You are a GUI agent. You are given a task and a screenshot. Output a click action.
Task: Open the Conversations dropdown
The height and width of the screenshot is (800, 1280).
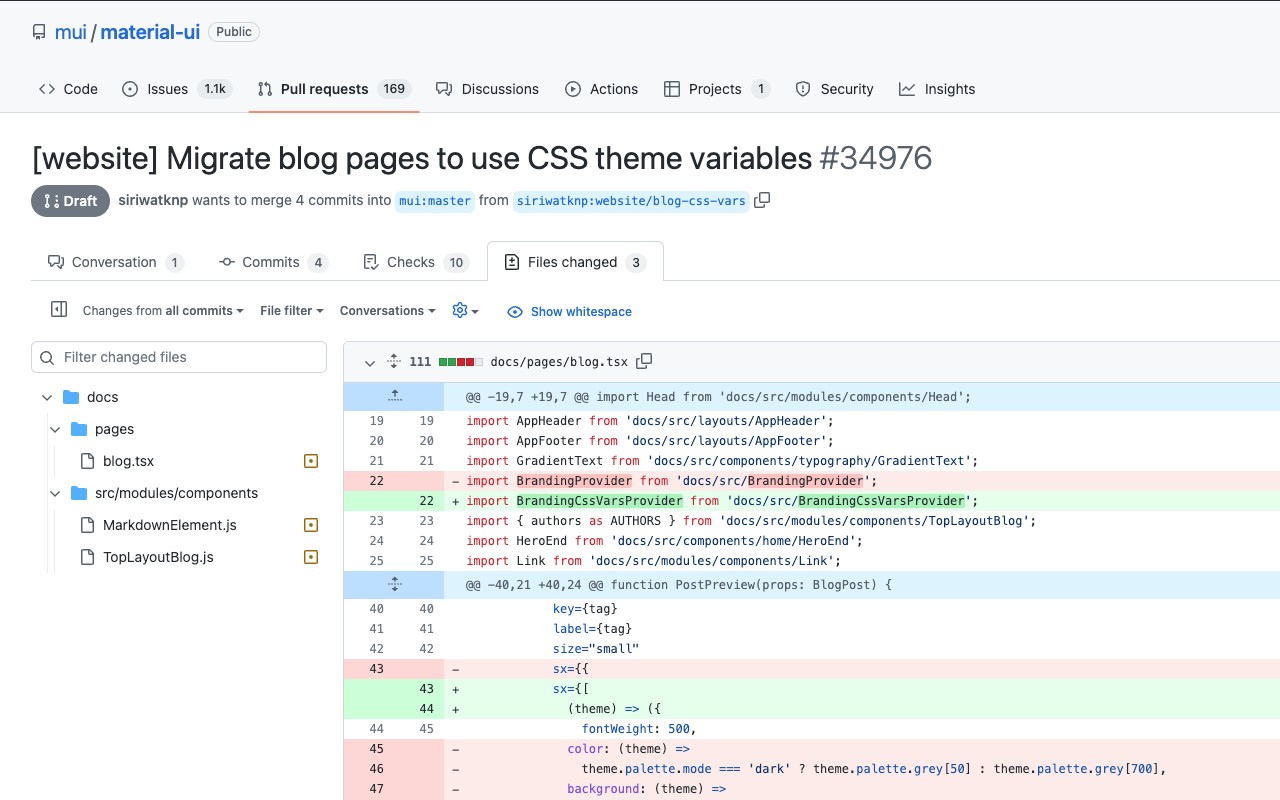click(387, 311)
